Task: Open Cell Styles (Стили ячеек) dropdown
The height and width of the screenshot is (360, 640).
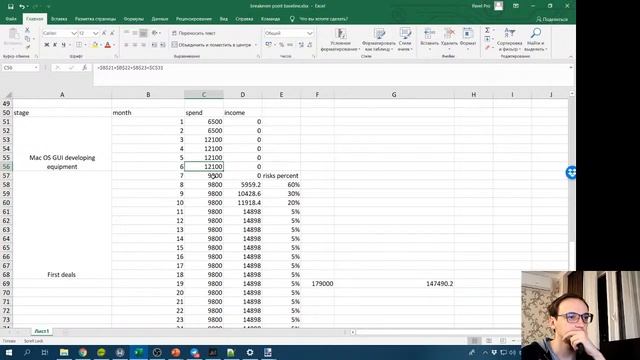Action: (x=405, y=40)
